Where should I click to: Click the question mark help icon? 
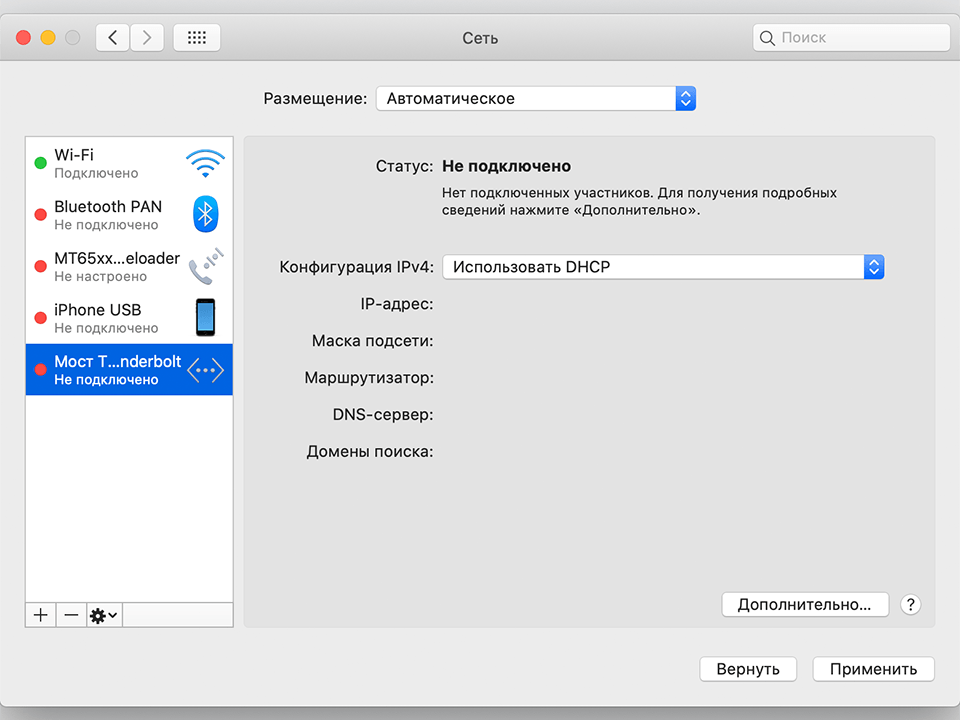(x=910, y=604)
